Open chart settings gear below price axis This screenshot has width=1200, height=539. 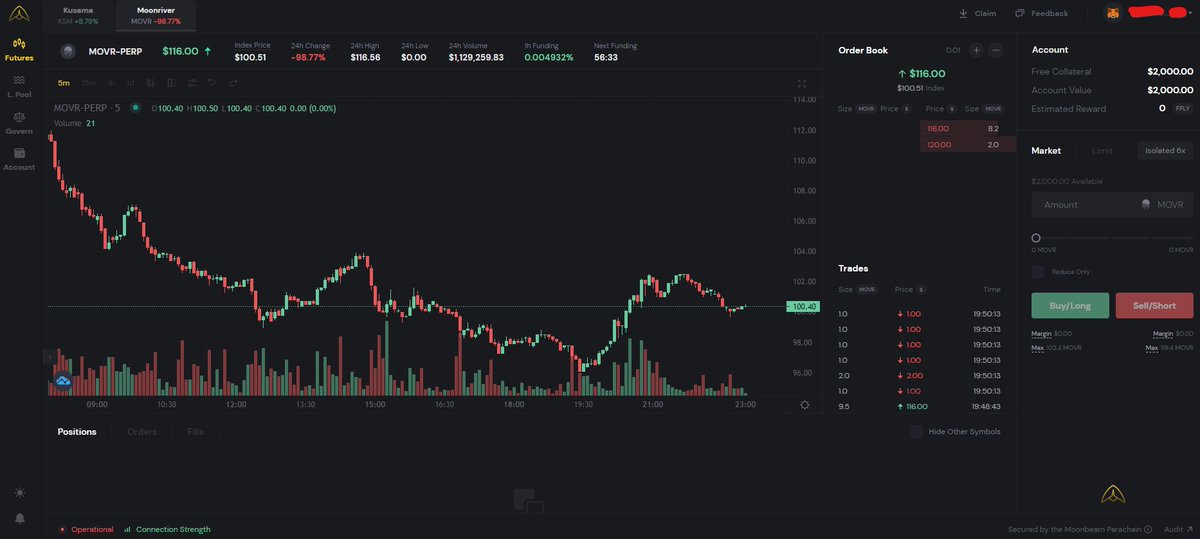point(805,404)
